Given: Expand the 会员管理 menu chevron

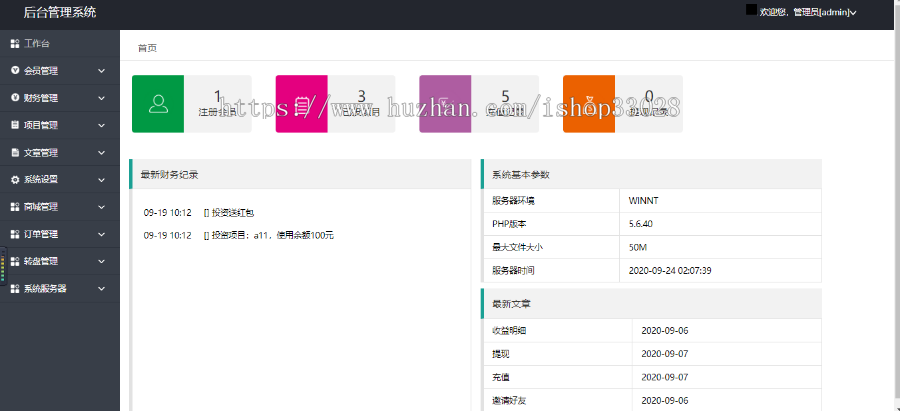Looking at the screenshot, I should (x=102, y=71).
